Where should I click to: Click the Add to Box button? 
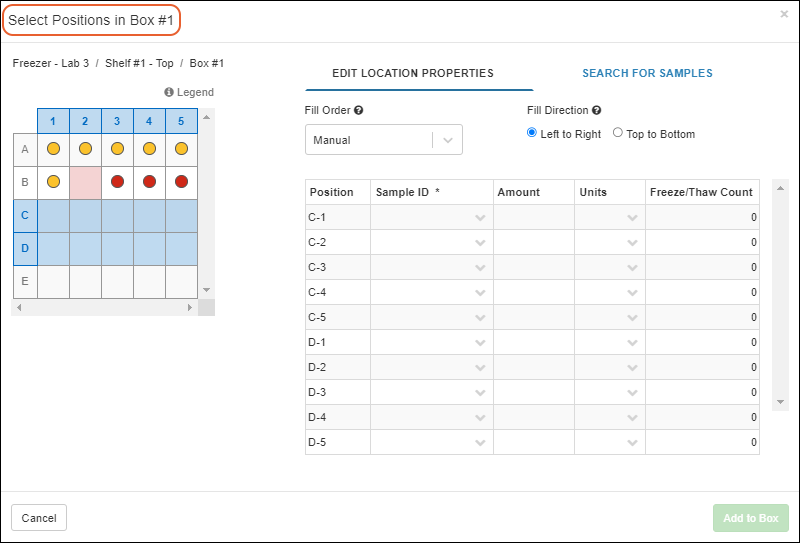(750, 518)
